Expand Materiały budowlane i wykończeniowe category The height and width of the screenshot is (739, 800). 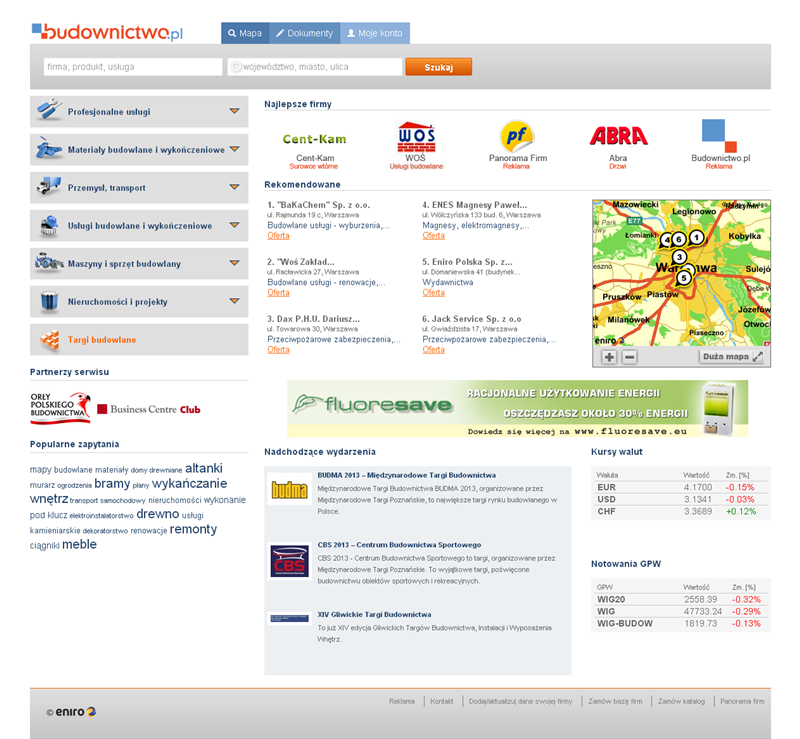234,149
